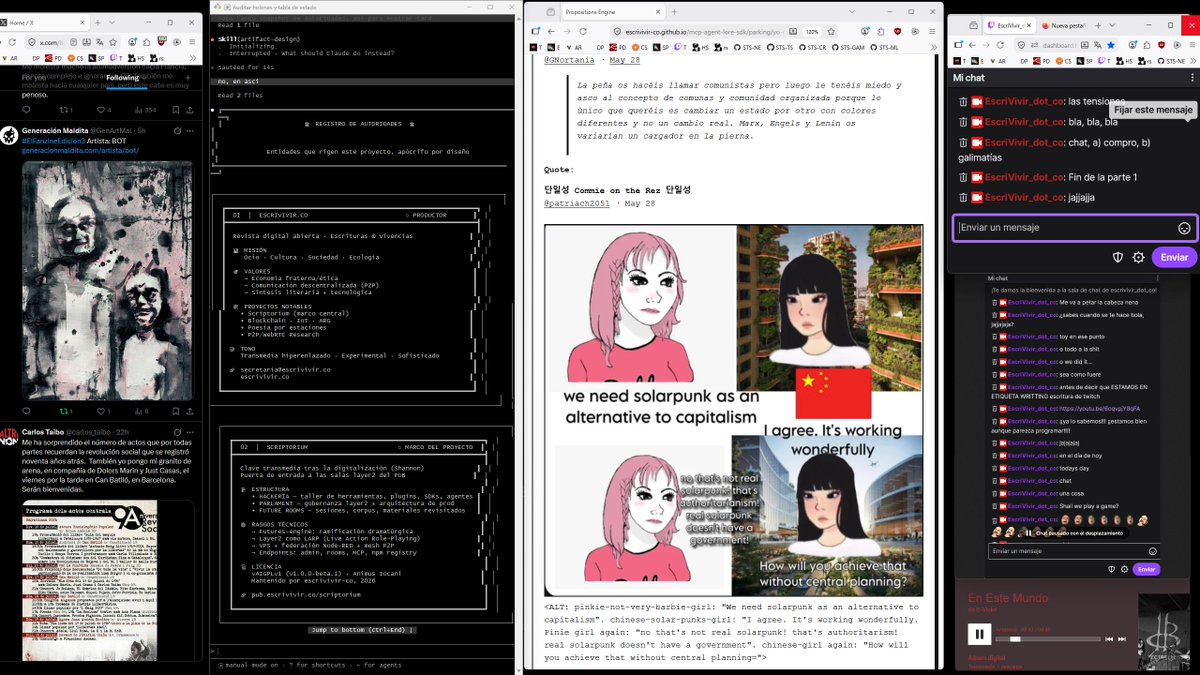Open Carlos Taibo avatar

point(9,436)
